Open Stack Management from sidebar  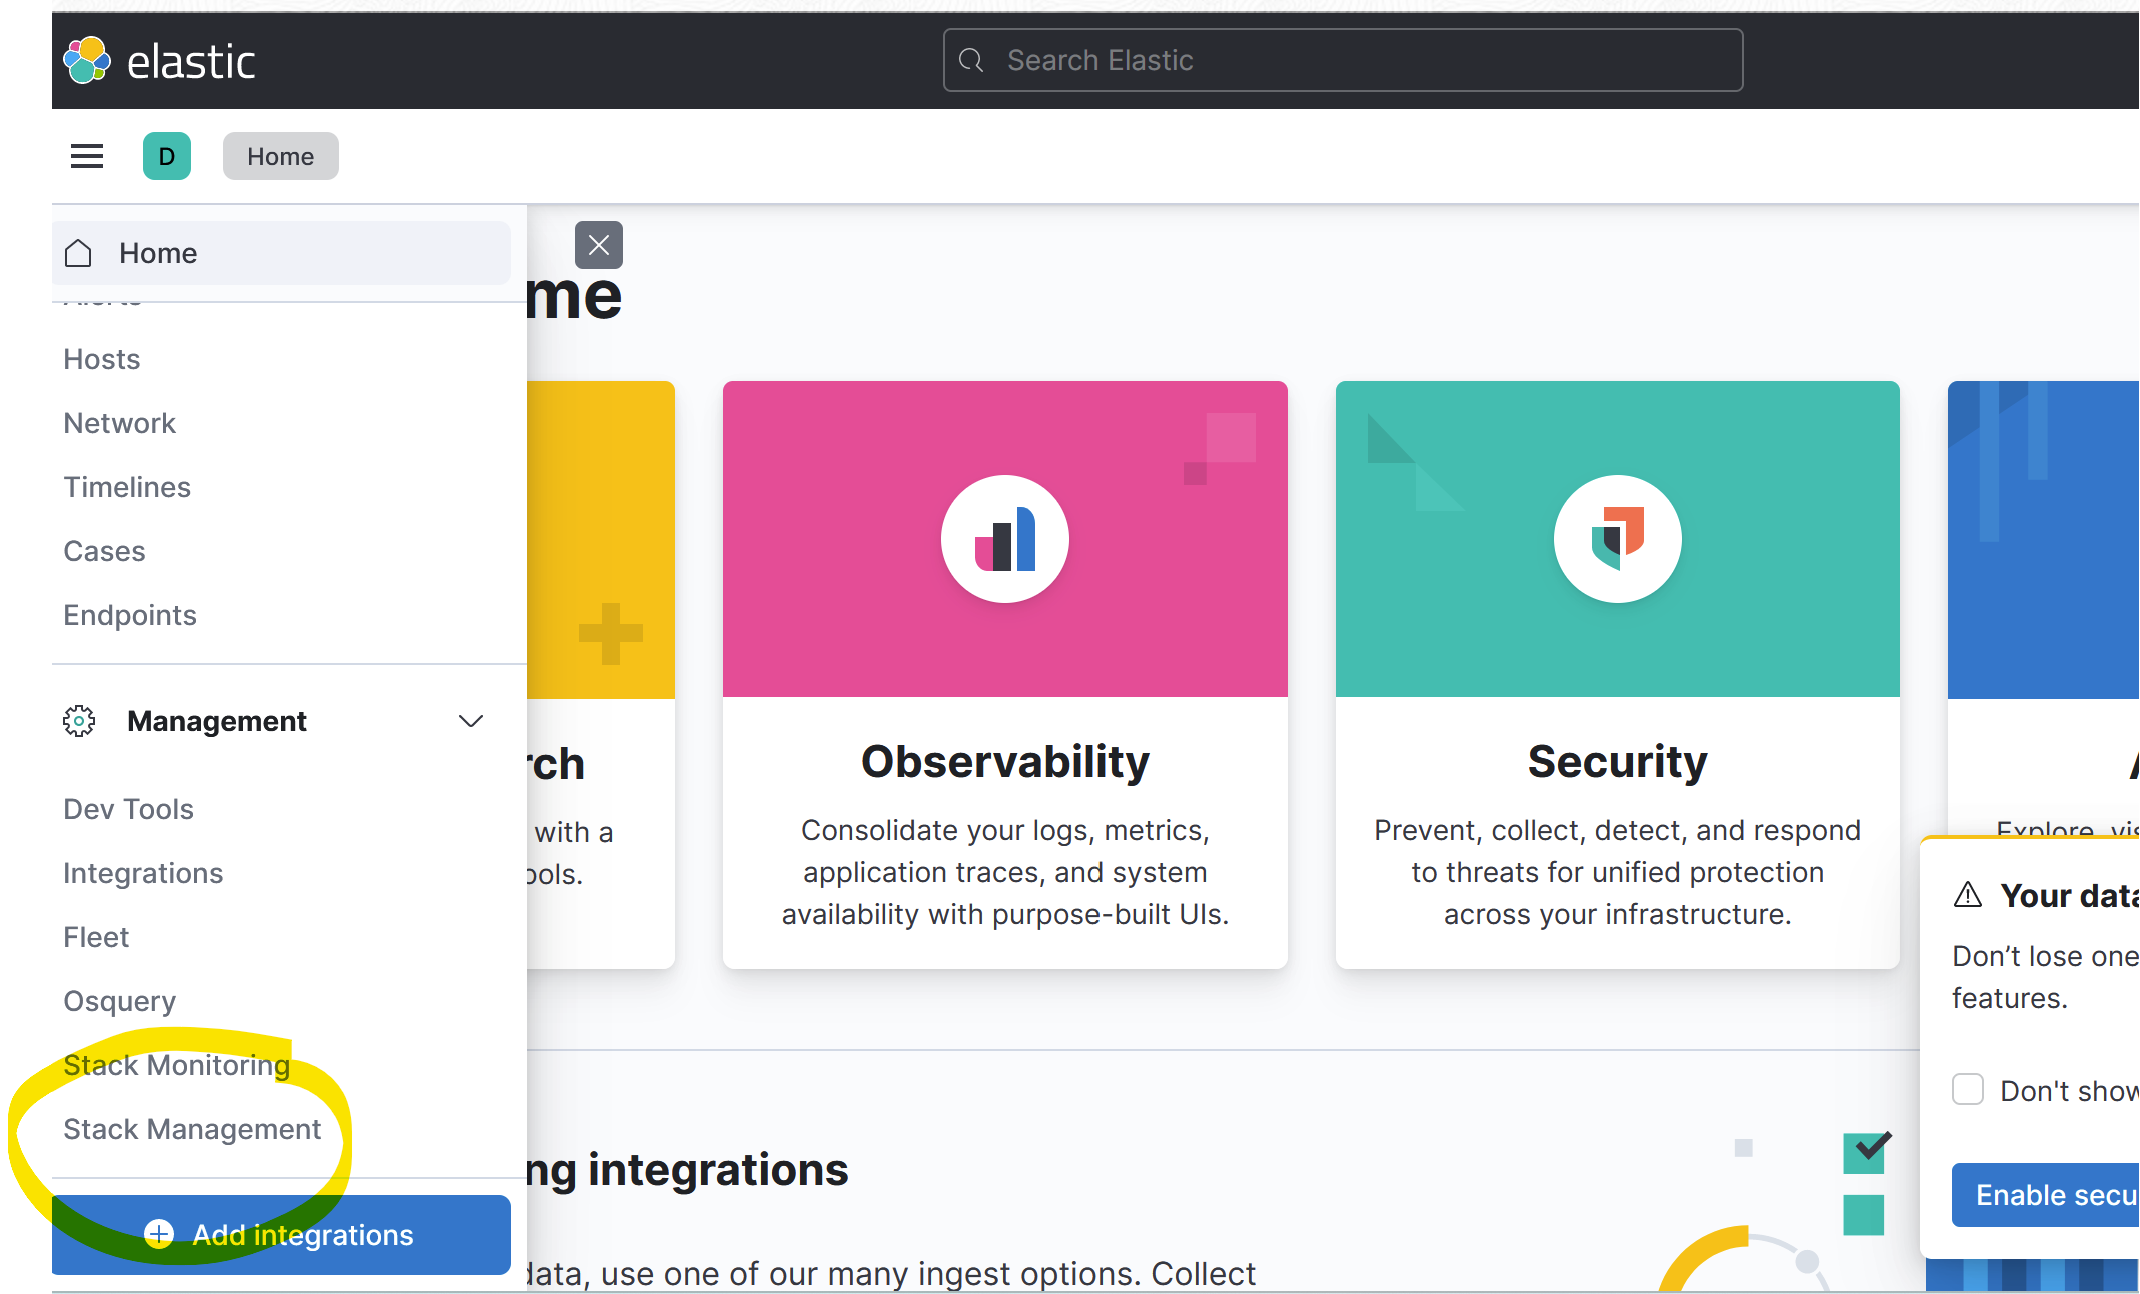pos(192,1129)
